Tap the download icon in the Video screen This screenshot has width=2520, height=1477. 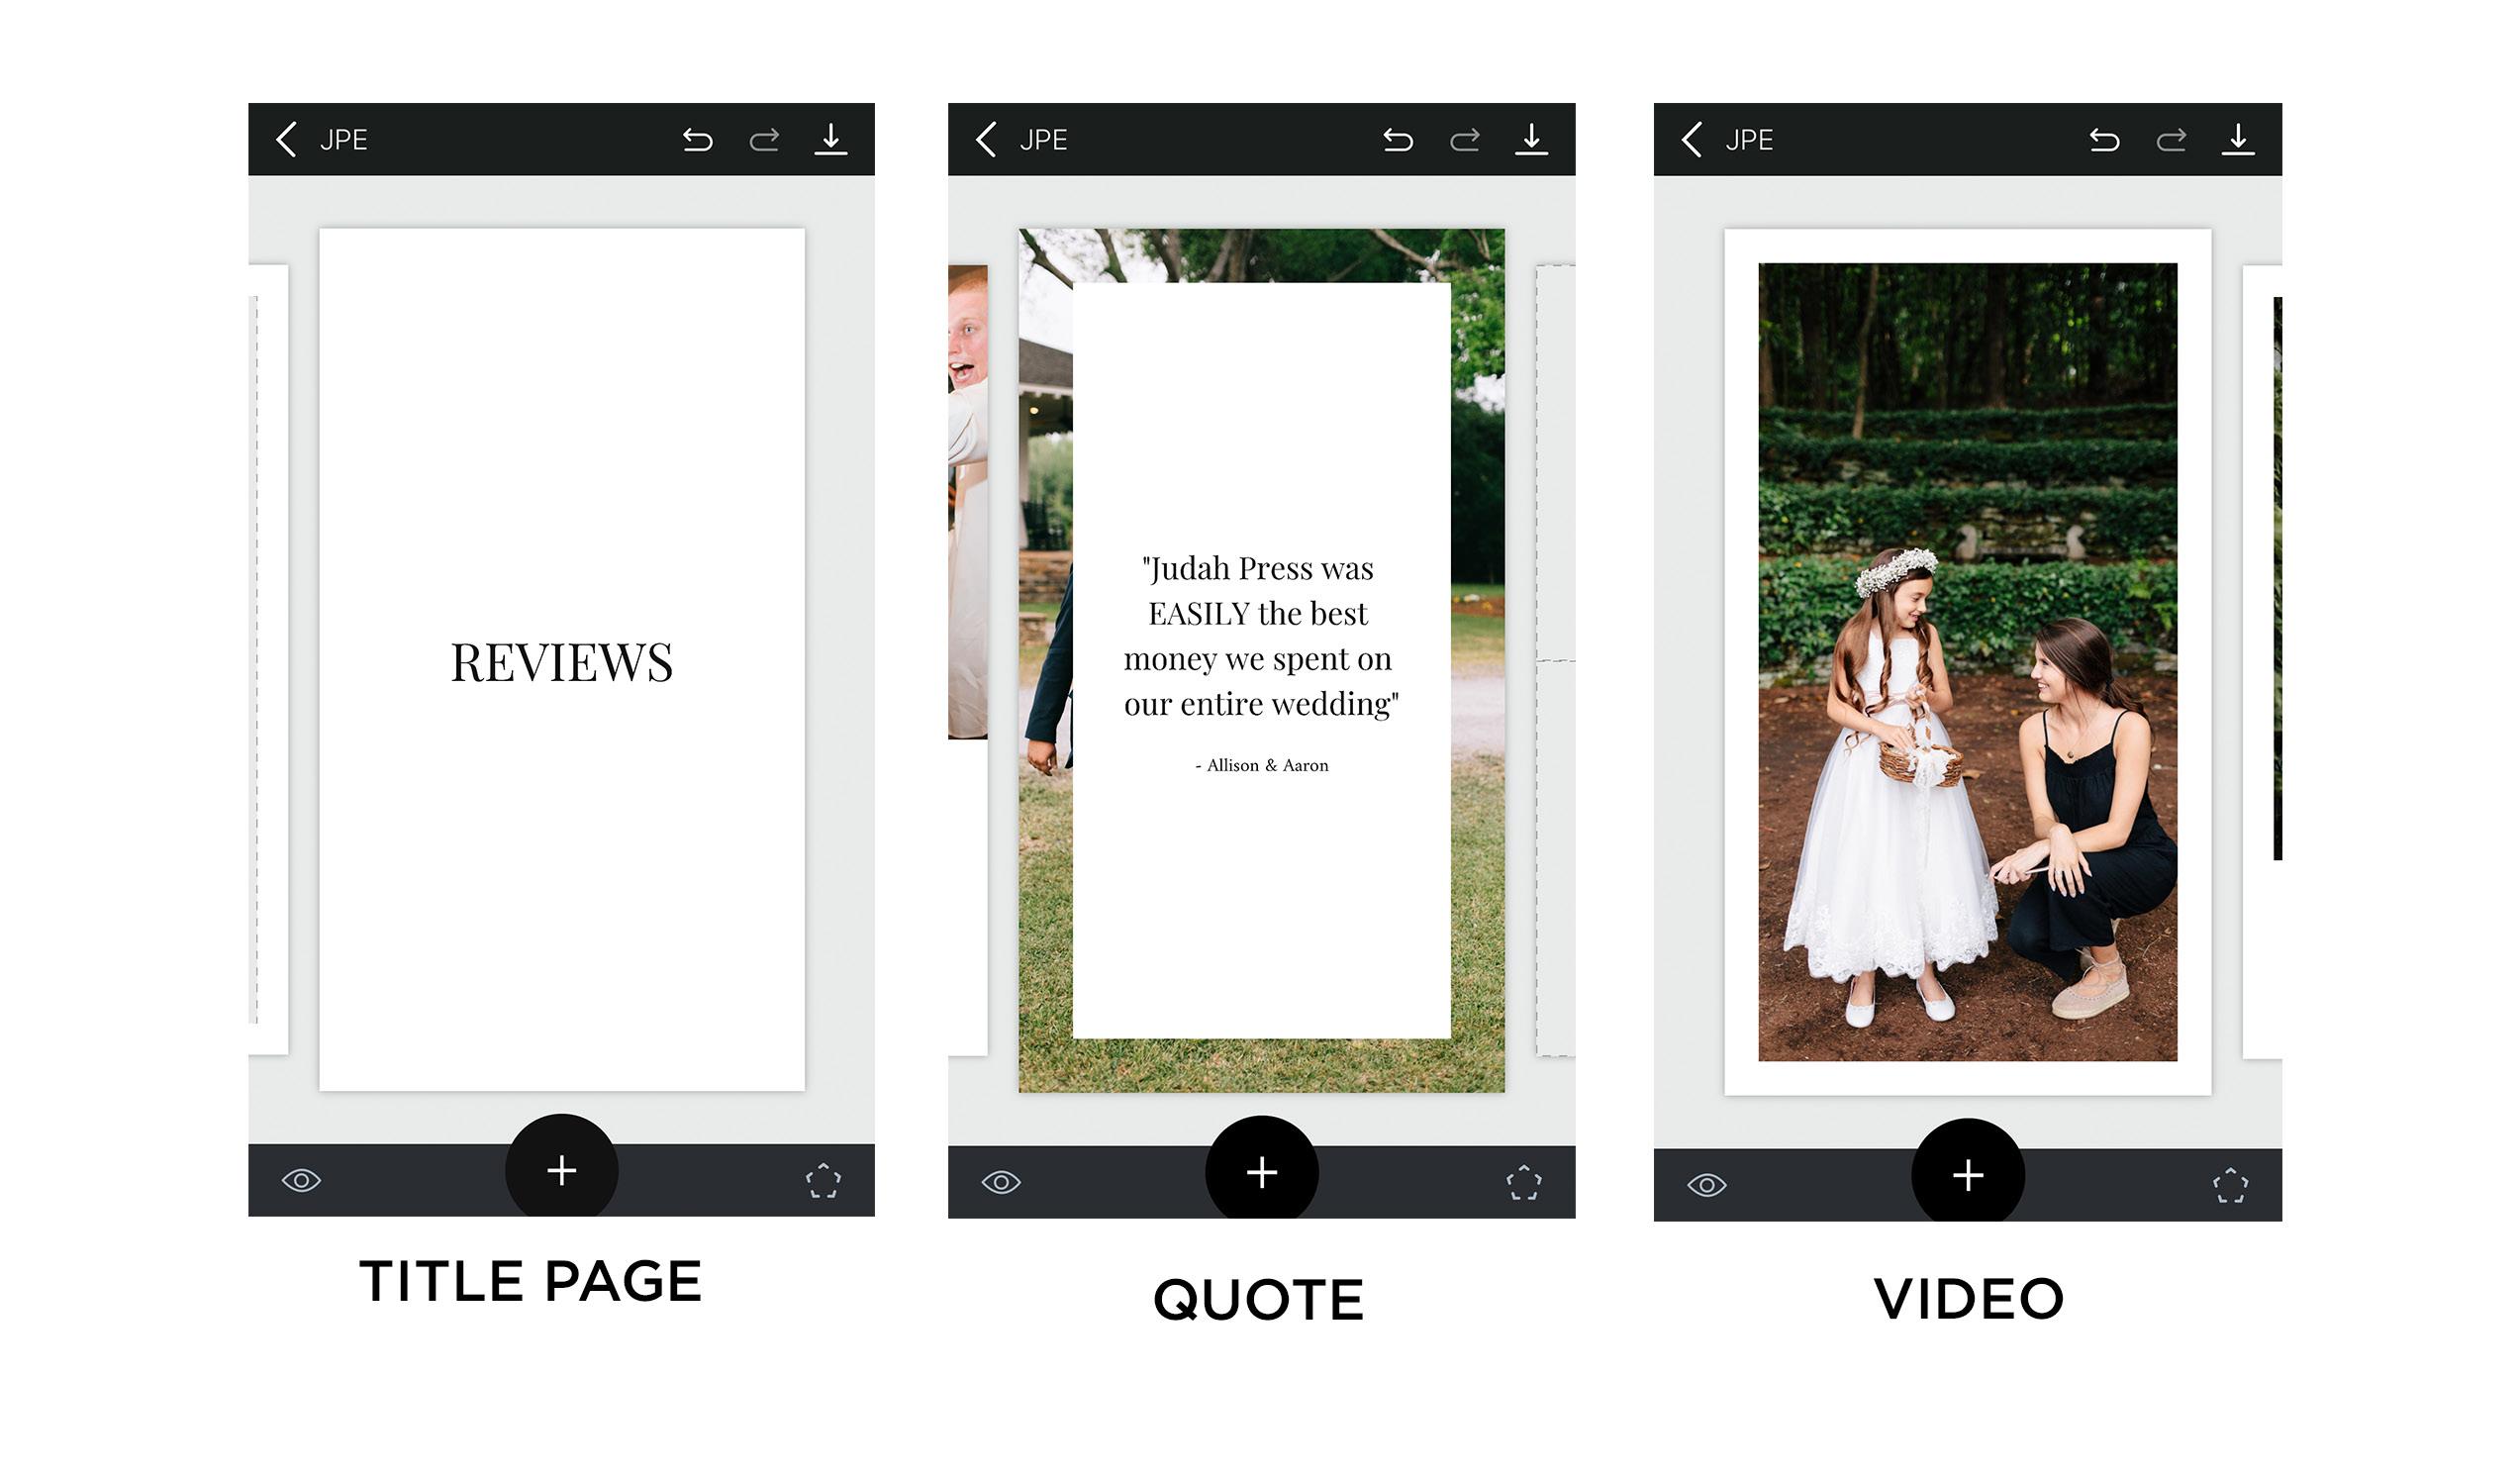coord(2238,139)
